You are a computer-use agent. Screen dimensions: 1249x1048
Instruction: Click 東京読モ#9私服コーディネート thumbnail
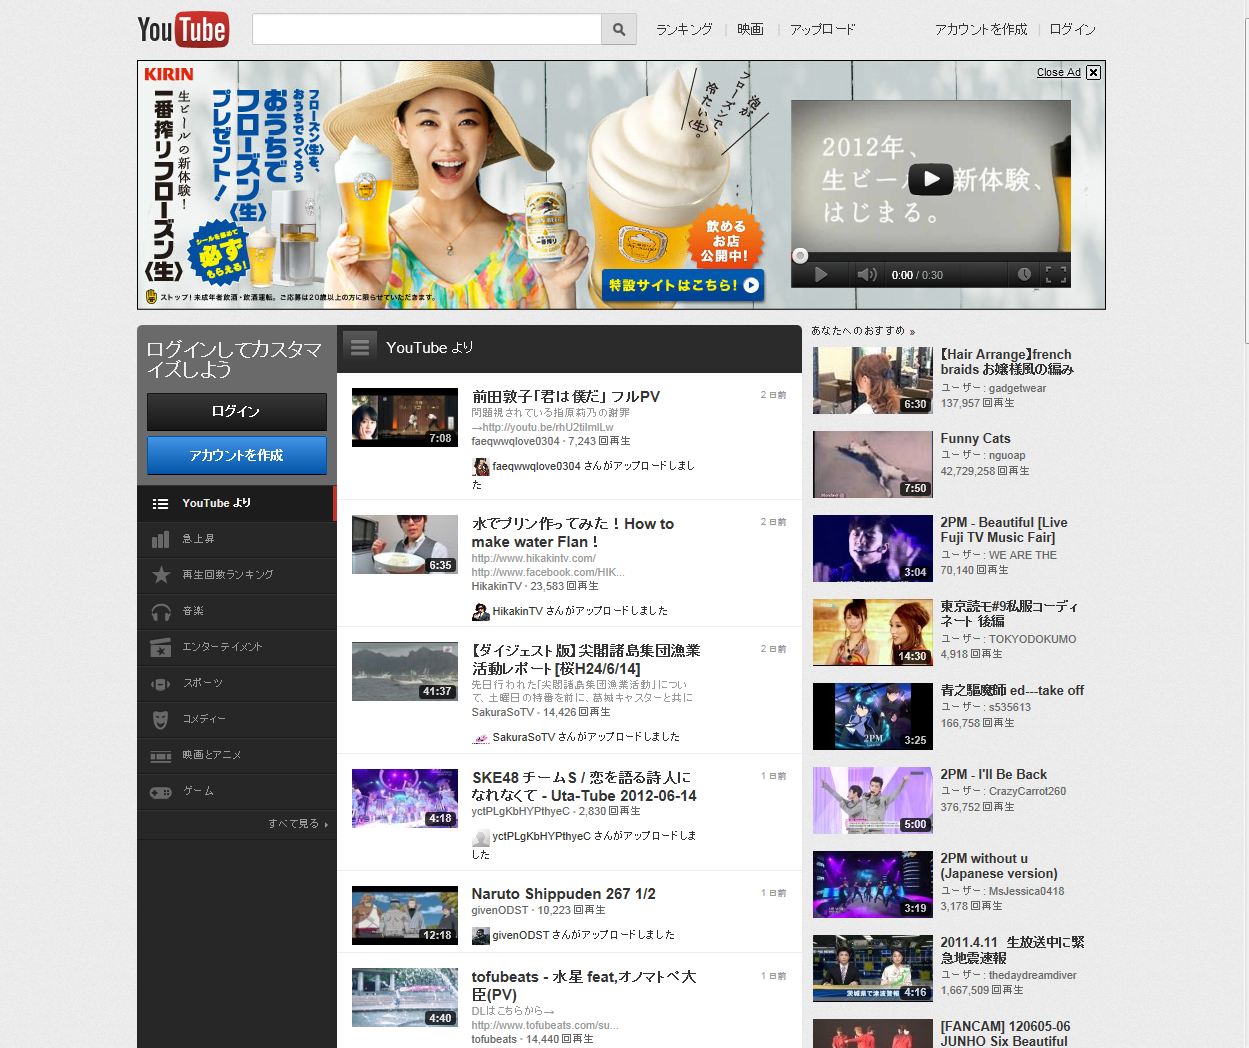coord(873,632)
